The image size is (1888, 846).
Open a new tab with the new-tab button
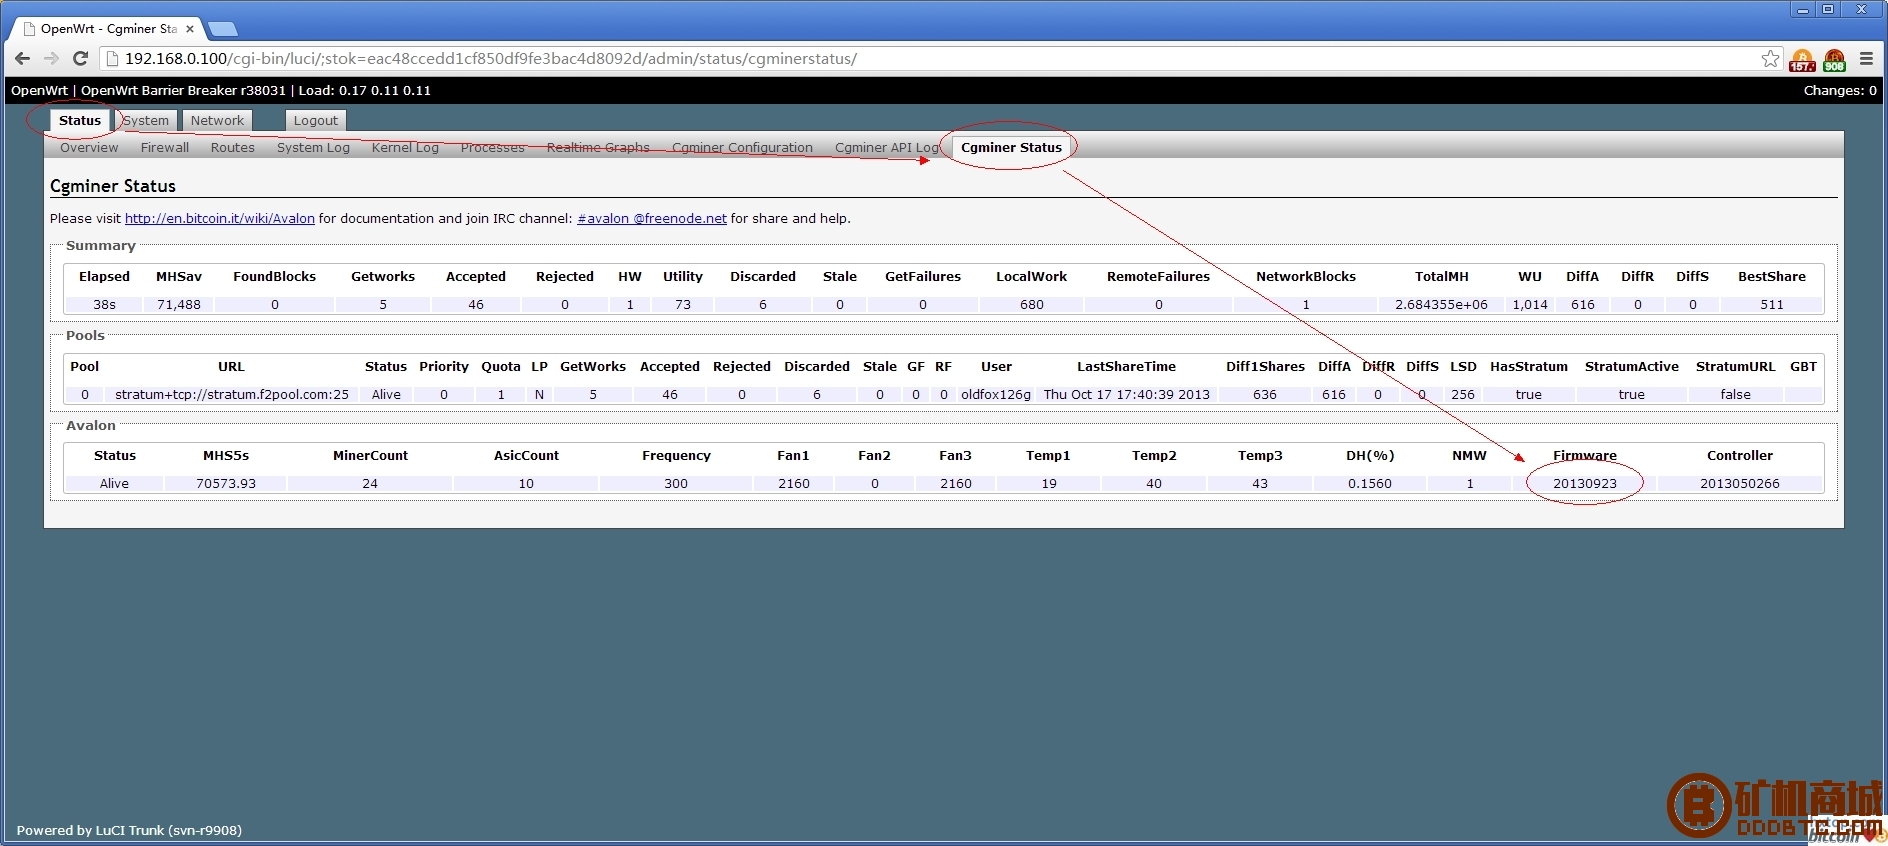222,29
